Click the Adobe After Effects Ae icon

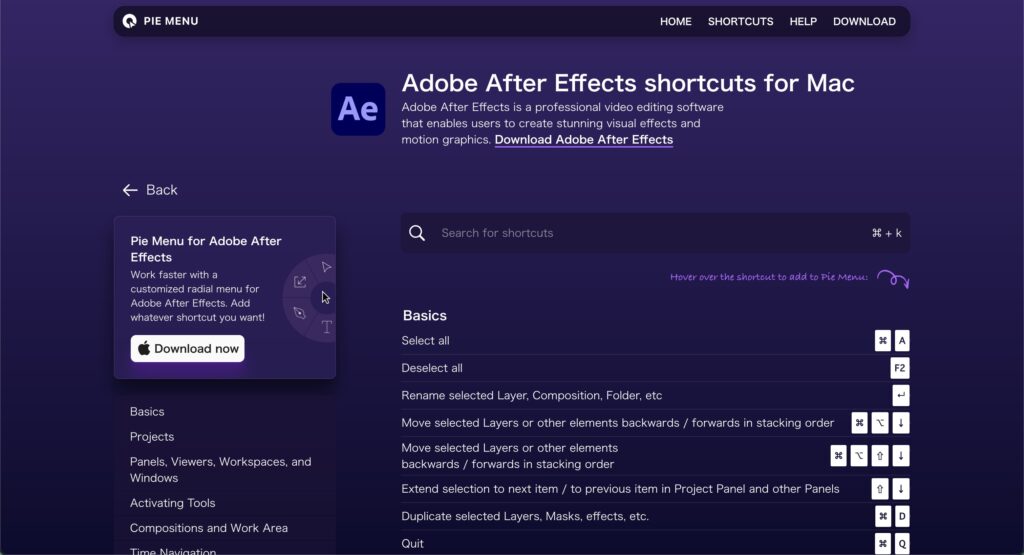(358, 109)
